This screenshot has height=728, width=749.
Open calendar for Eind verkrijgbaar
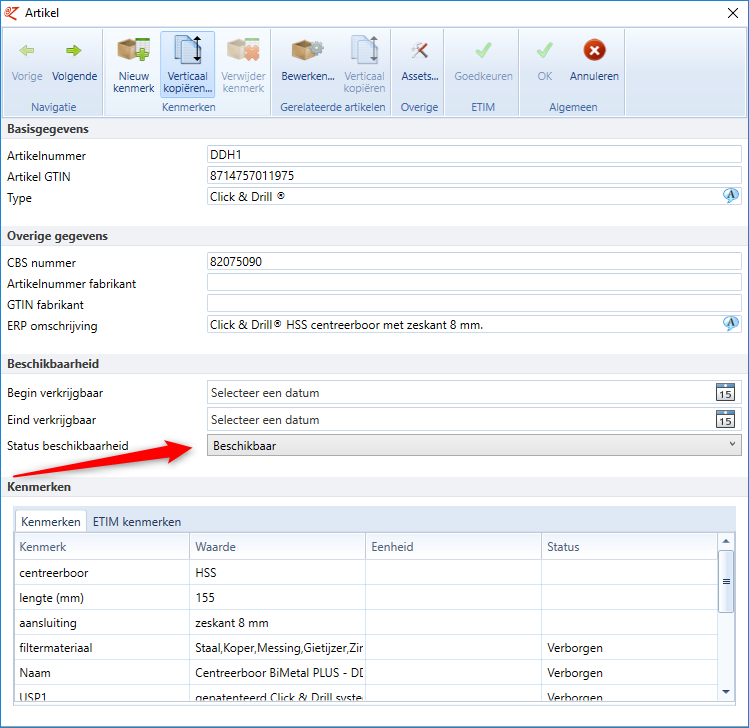(725, 419)
